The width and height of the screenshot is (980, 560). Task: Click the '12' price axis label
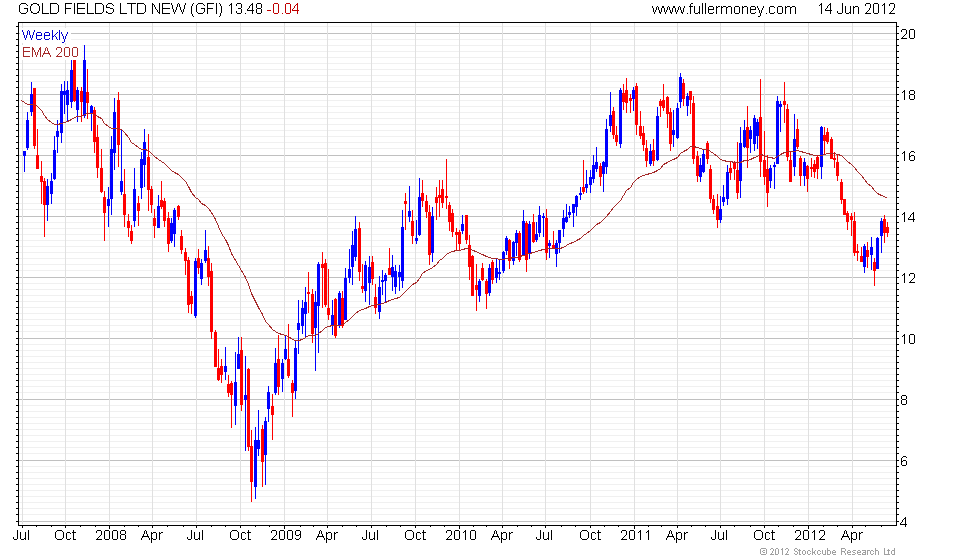point(908,278)
